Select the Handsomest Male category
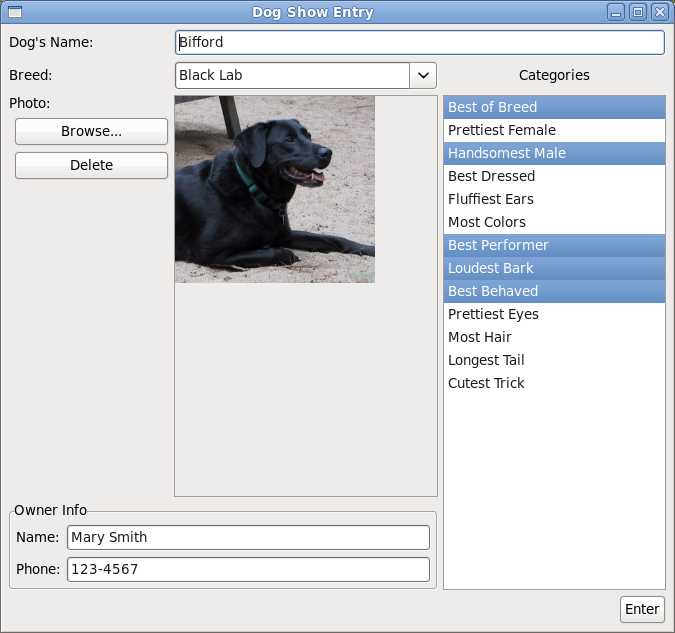The height and width of the screenshot is (633, 675). click(554, 153)
